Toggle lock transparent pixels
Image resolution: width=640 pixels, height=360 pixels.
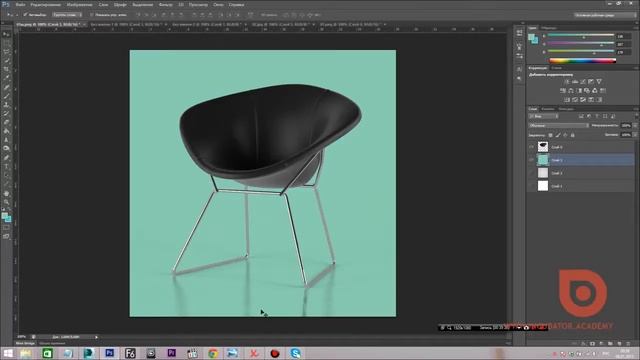[550, 135]
